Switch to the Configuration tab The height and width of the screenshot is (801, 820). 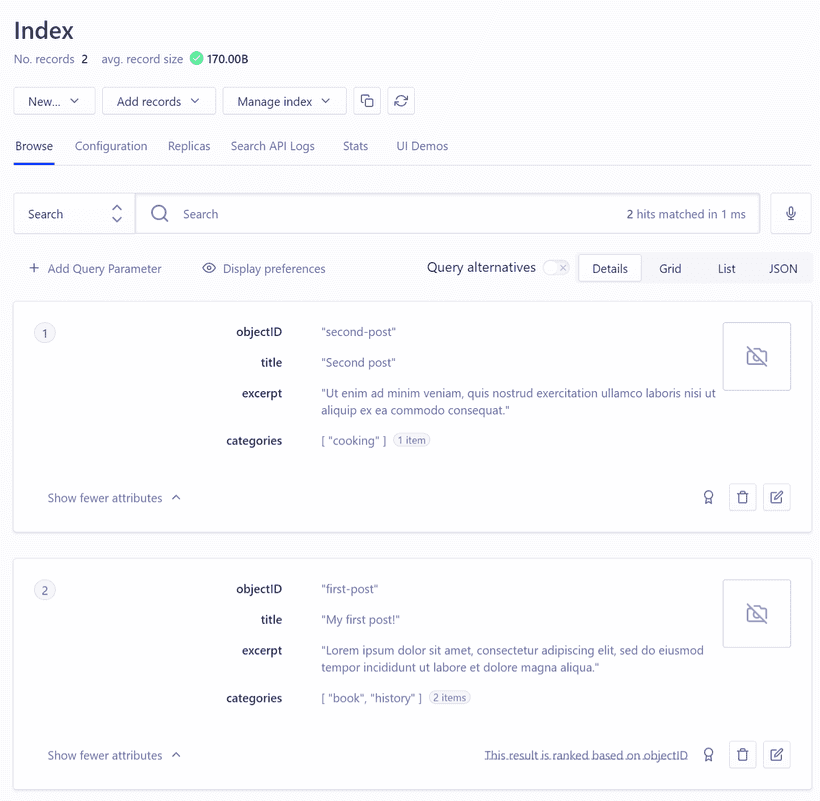point(110,146)
